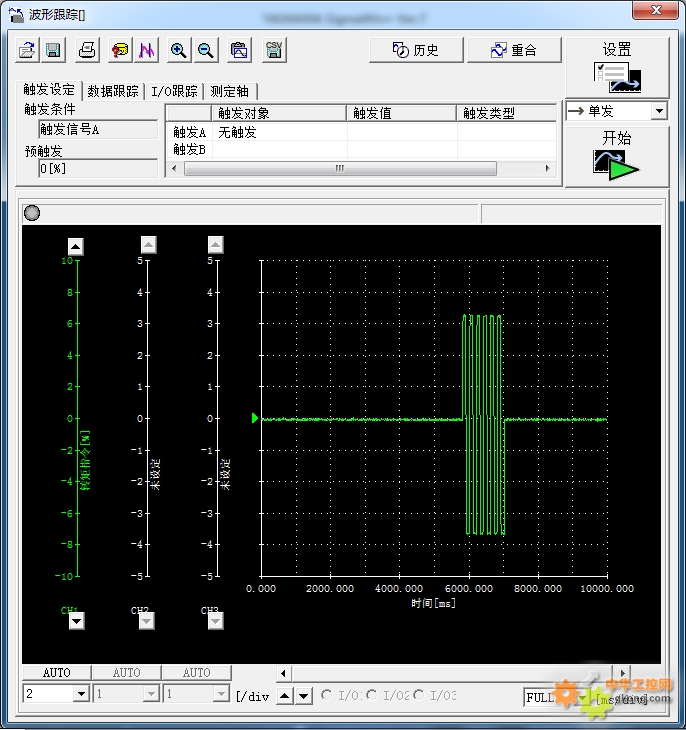Viewport: 686px width, 730px height.
Task: Open the 设置 settings panel
Action: tap(617, 67)
